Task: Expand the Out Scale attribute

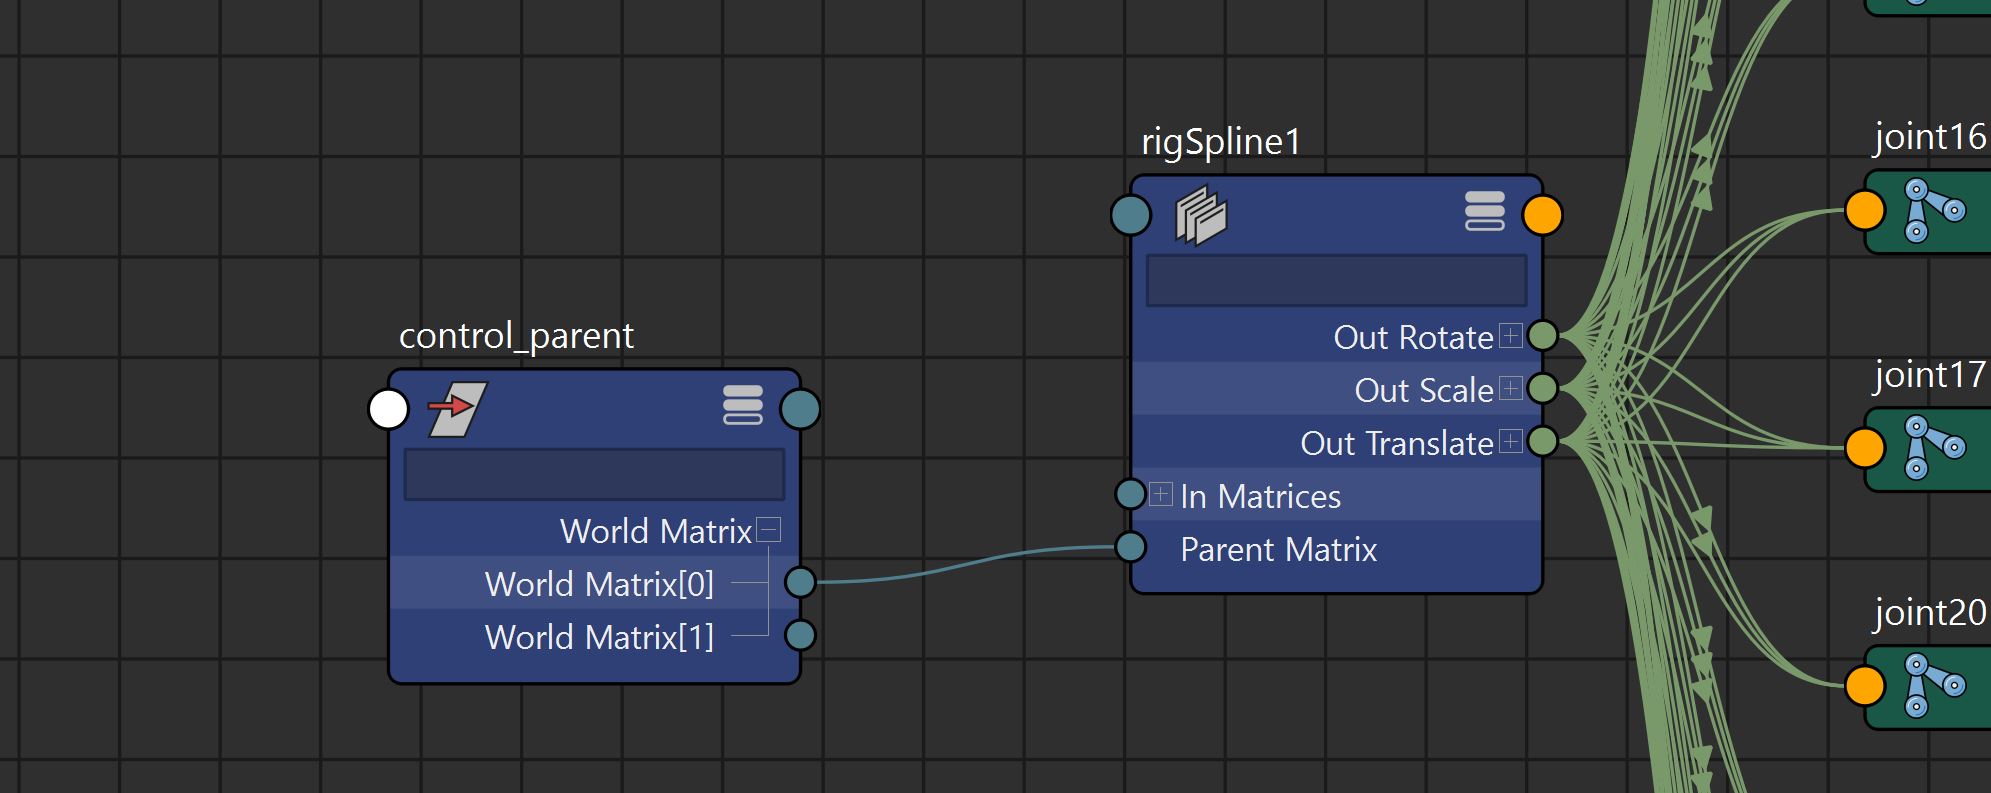Action: [x=1511, y=388]
